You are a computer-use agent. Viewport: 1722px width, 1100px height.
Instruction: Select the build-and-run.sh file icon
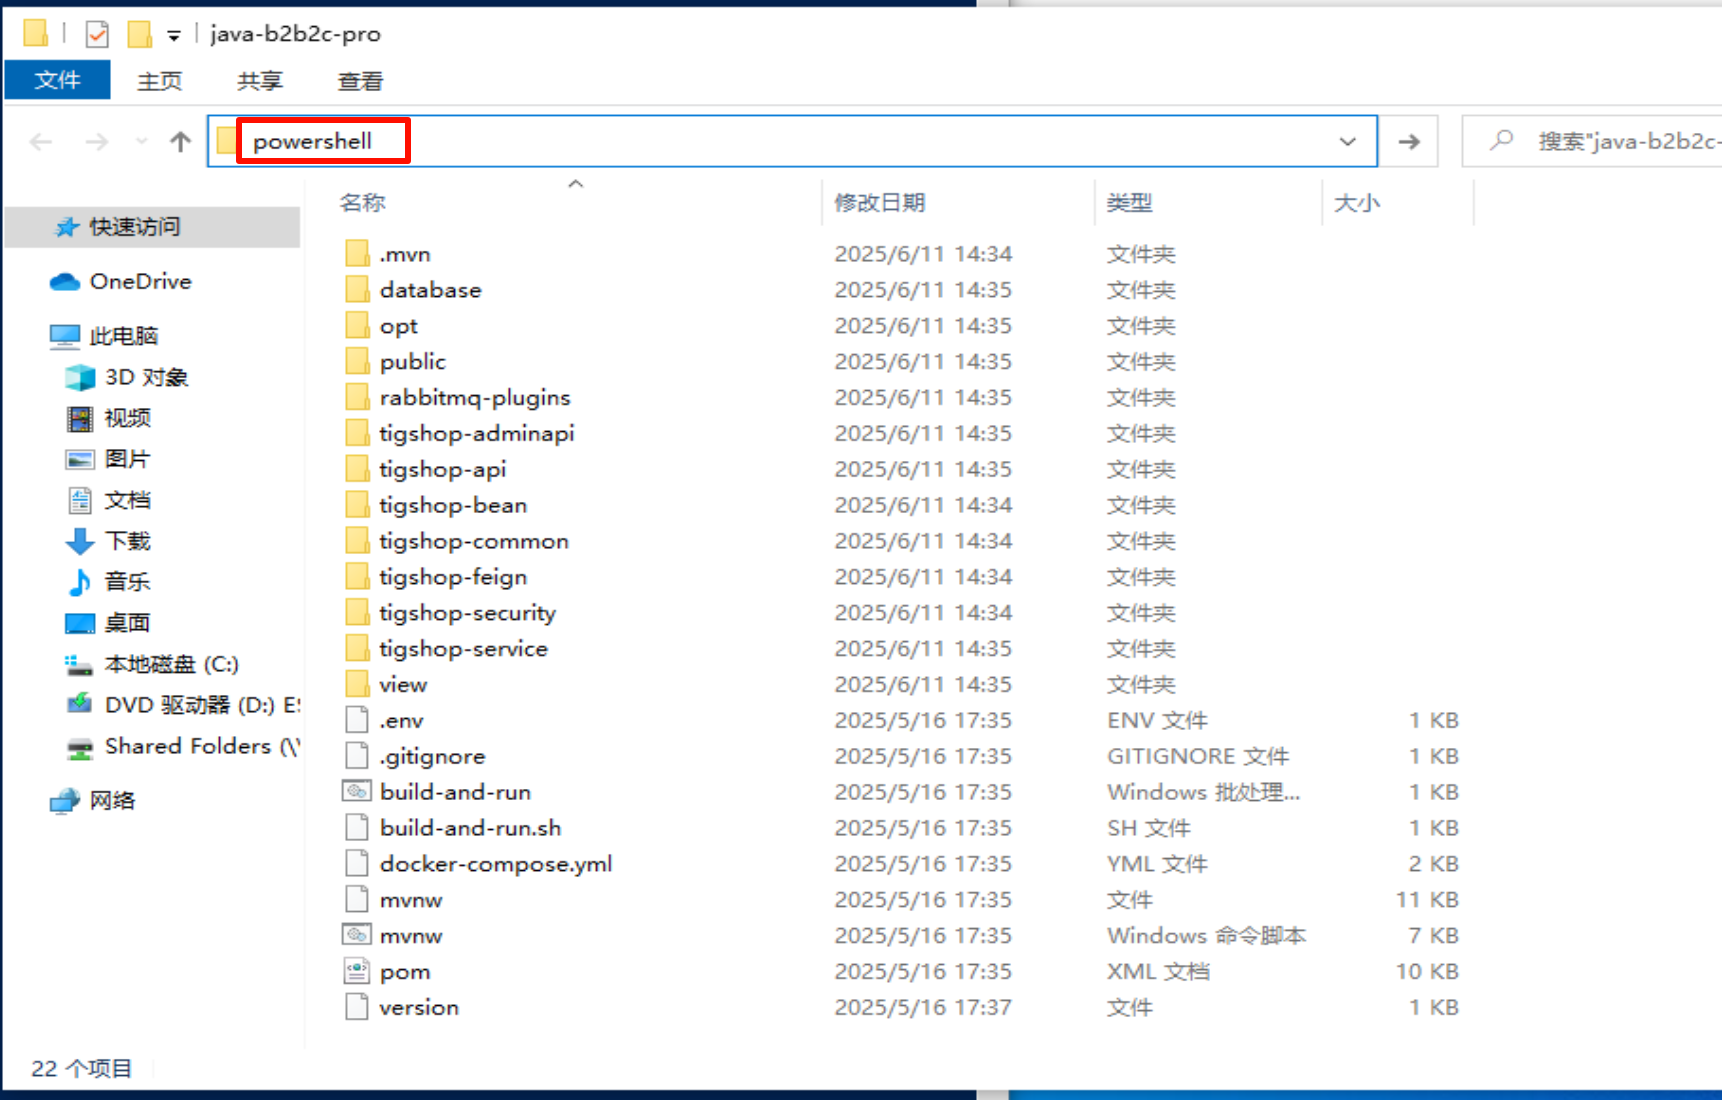[x=357, y=828]
